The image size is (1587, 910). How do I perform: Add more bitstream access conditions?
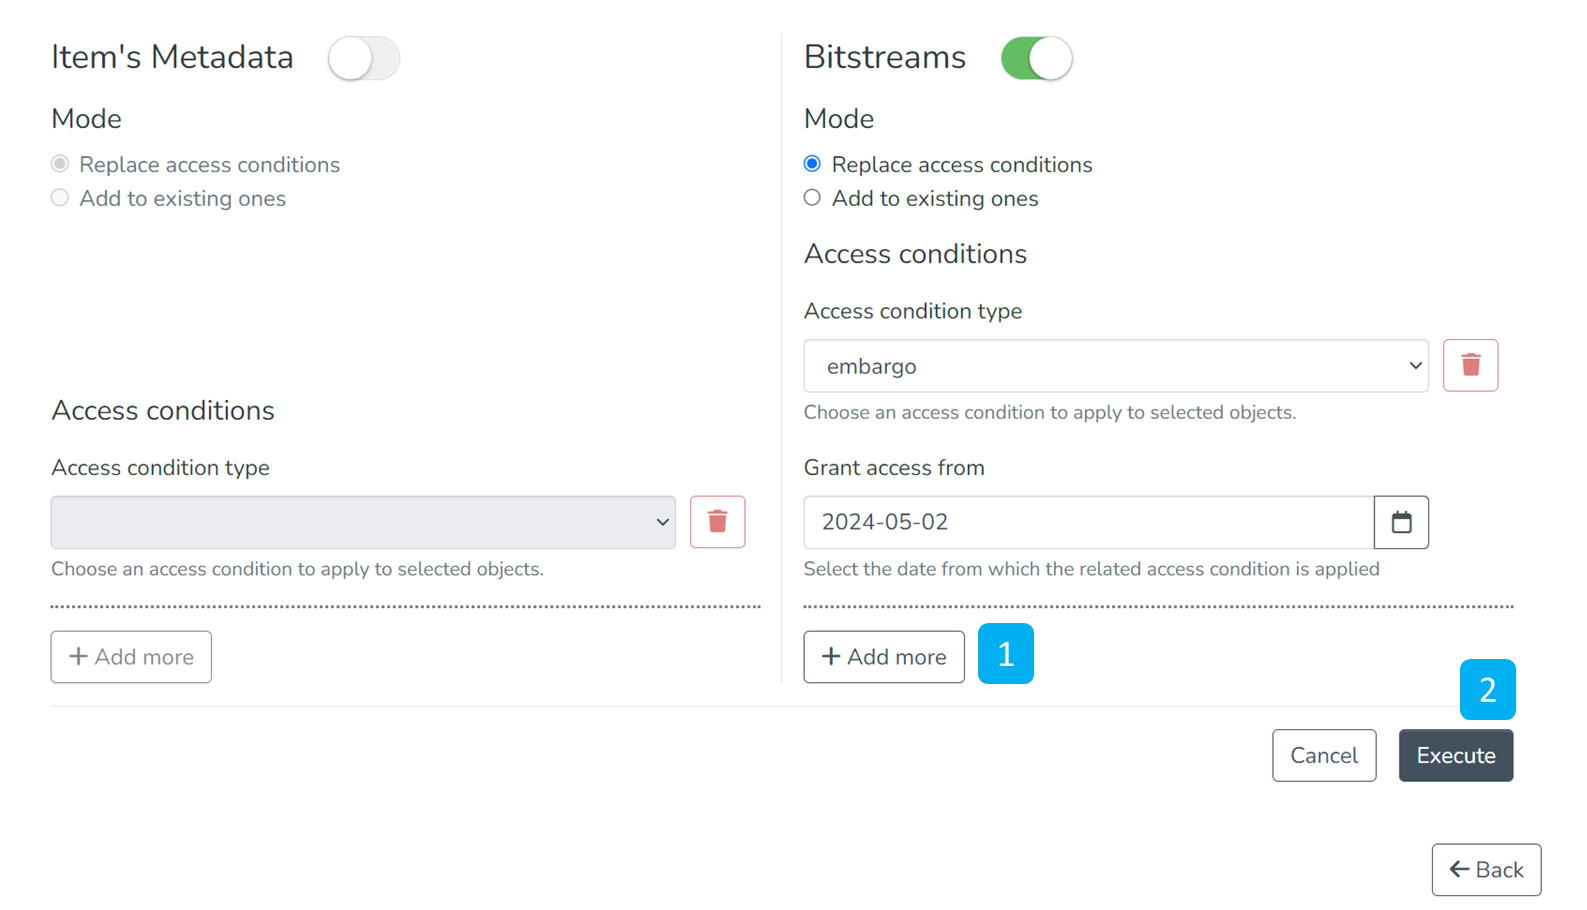pos(883,657)
